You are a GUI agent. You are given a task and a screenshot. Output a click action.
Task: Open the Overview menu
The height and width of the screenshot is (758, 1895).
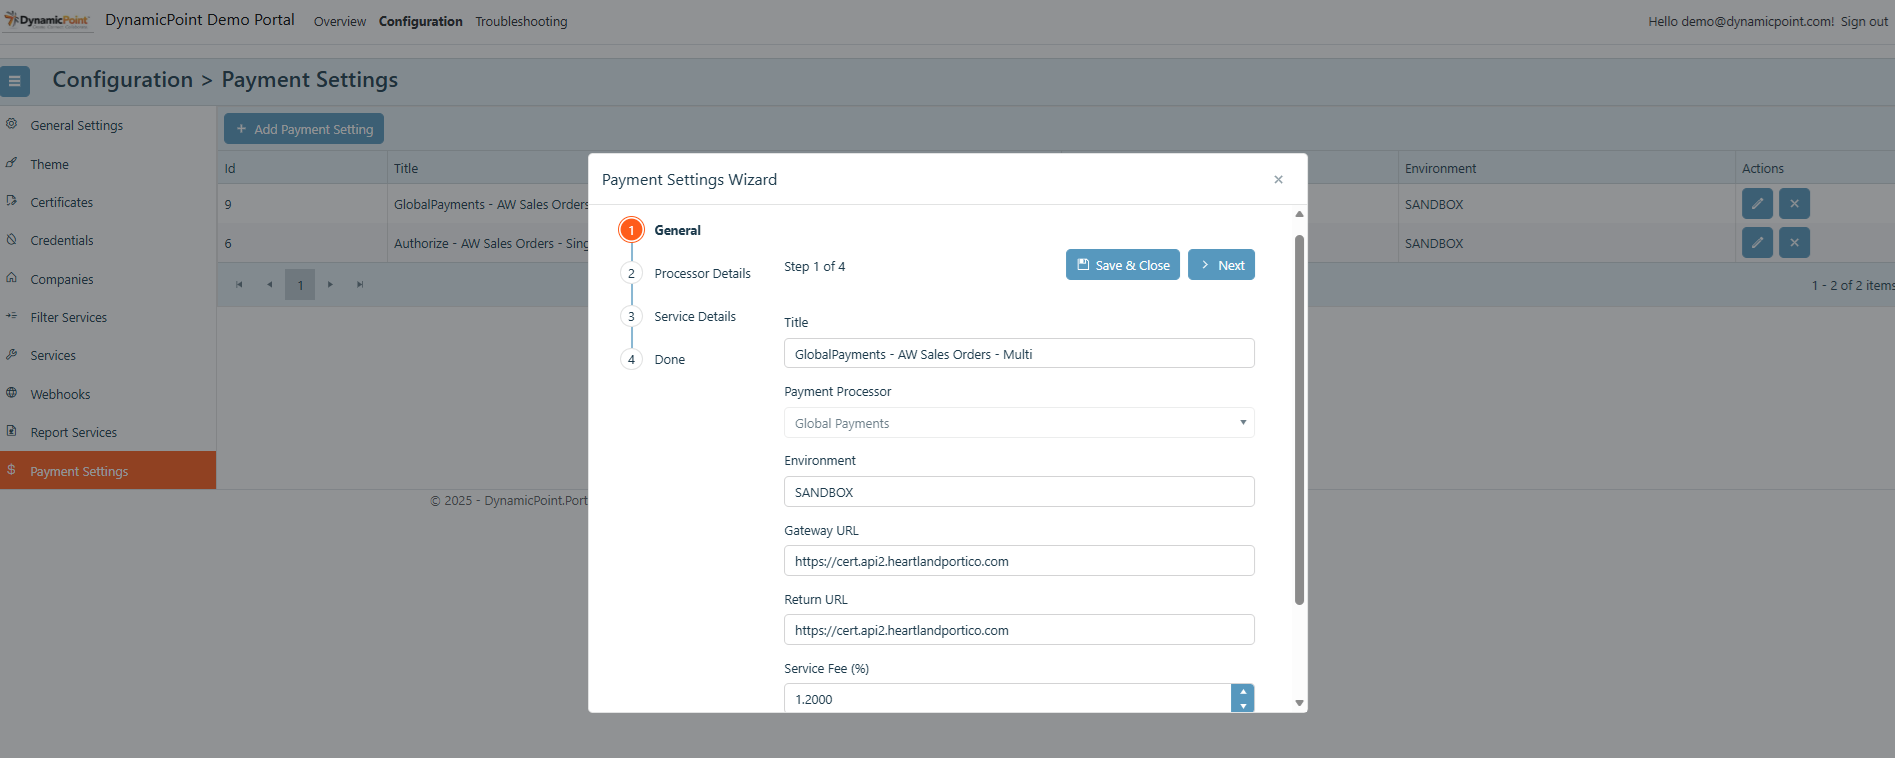[340, 21]
